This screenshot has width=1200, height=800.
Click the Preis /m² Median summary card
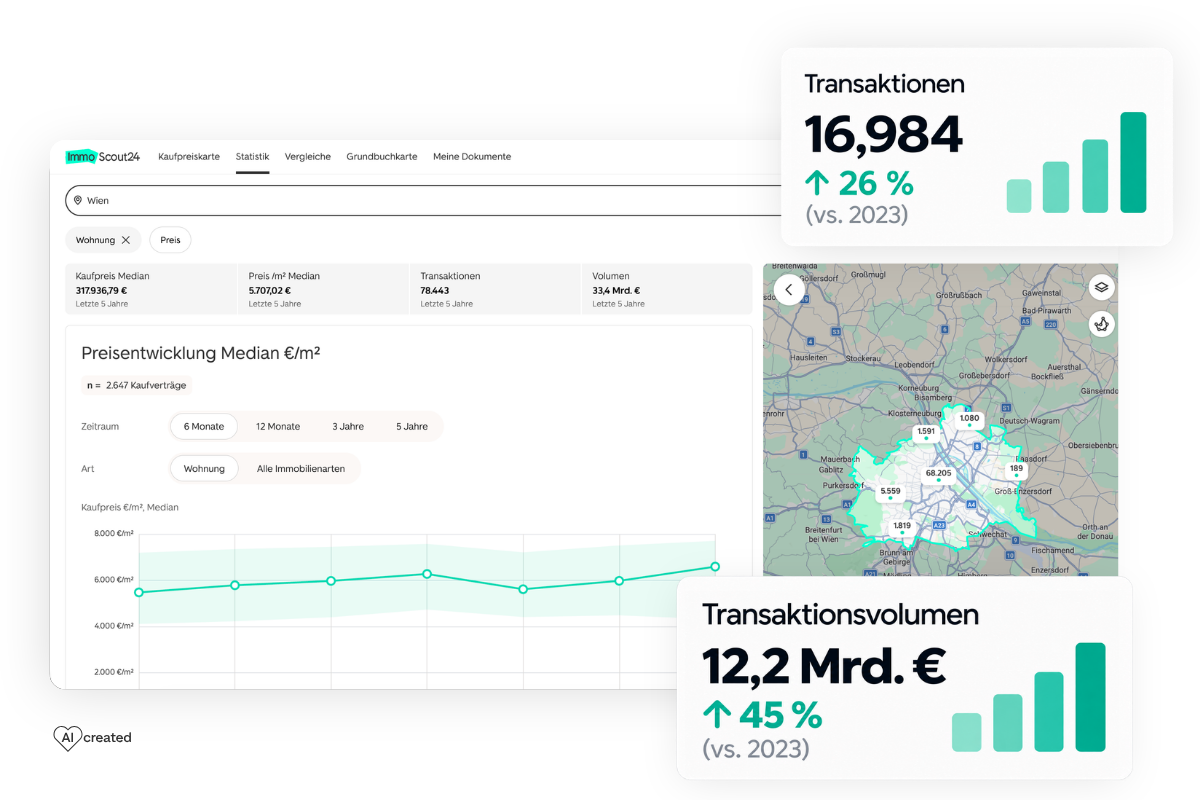pos(323,289)
